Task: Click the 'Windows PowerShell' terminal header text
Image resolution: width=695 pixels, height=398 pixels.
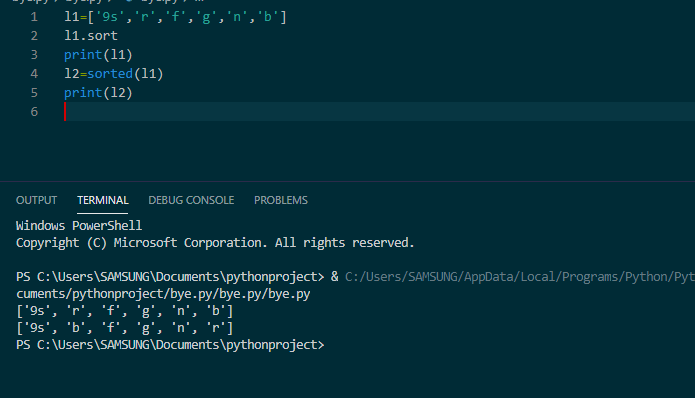Action: tap(79, 226)
